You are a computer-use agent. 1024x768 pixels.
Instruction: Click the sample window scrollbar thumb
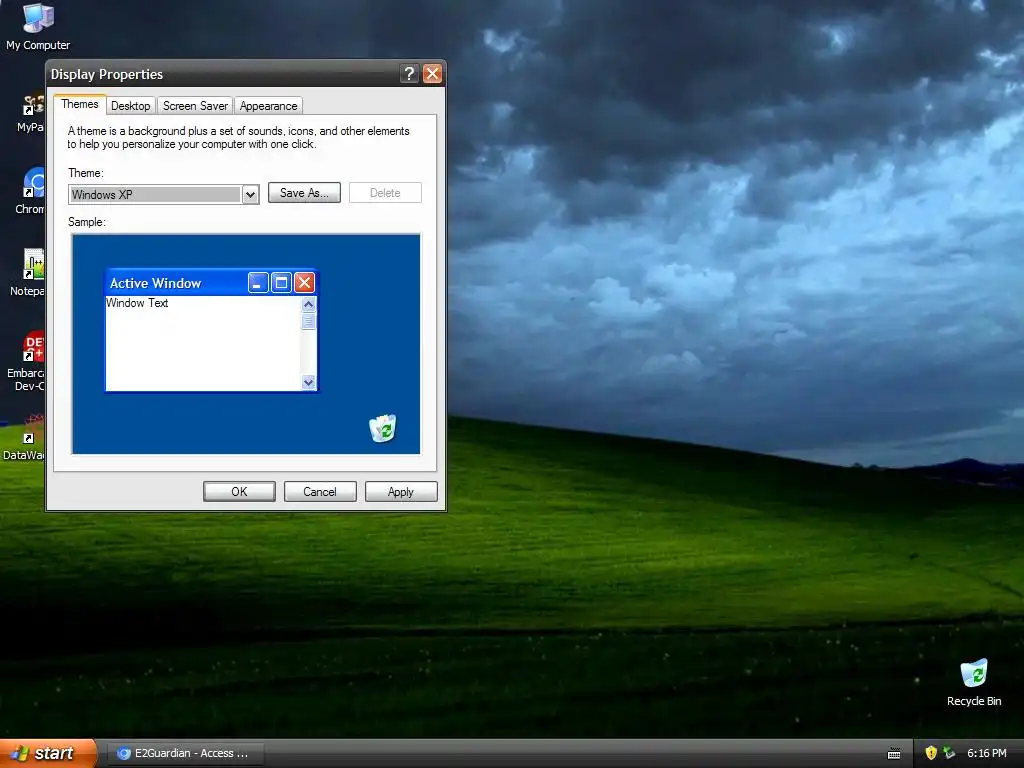(x=309, y=321)
